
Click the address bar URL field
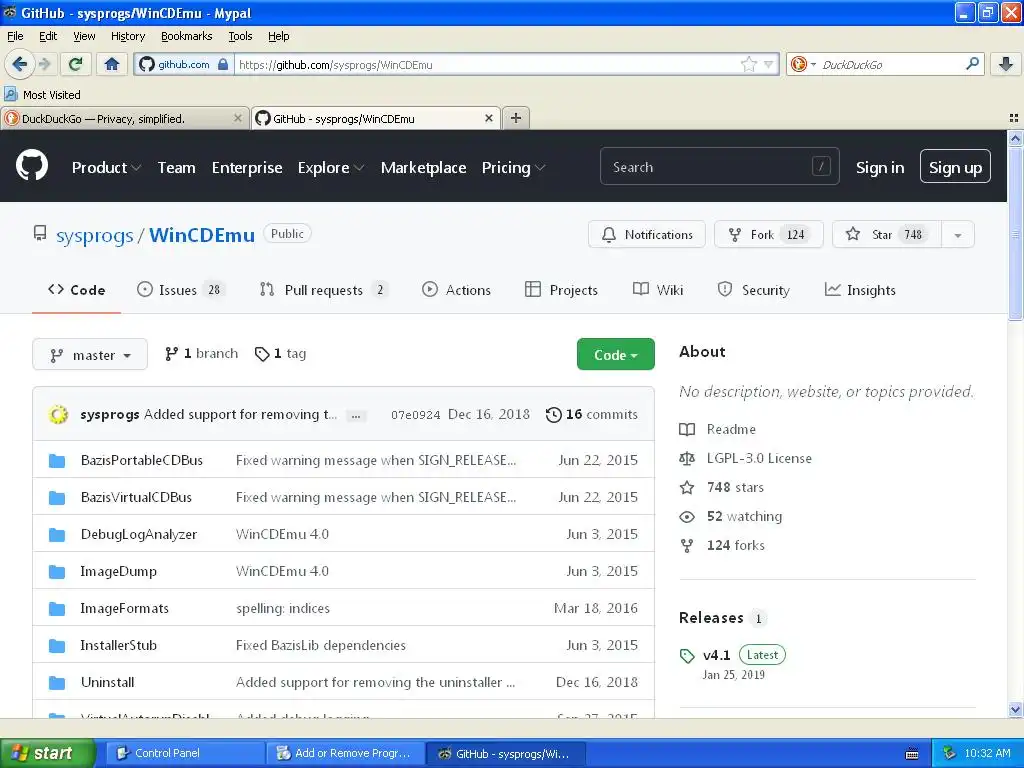coord(487,65)
